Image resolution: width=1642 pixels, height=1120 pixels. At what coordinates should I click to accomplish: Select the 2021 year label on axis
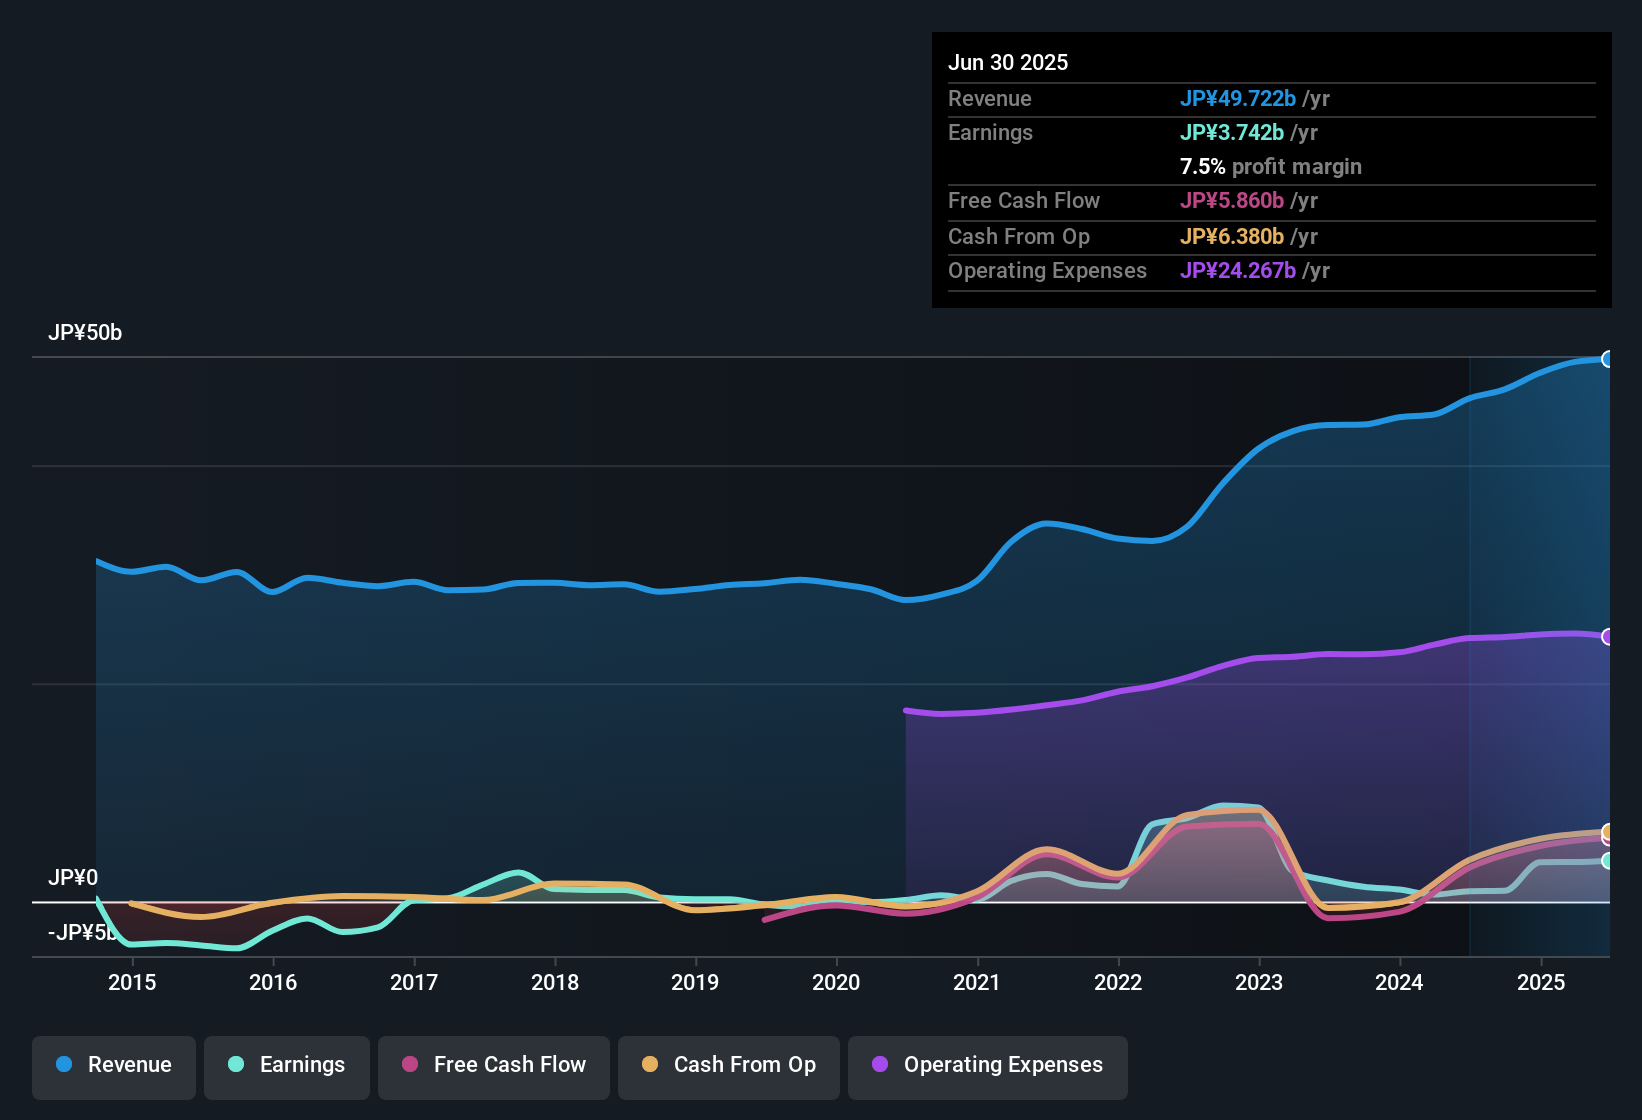coord(978,983)
